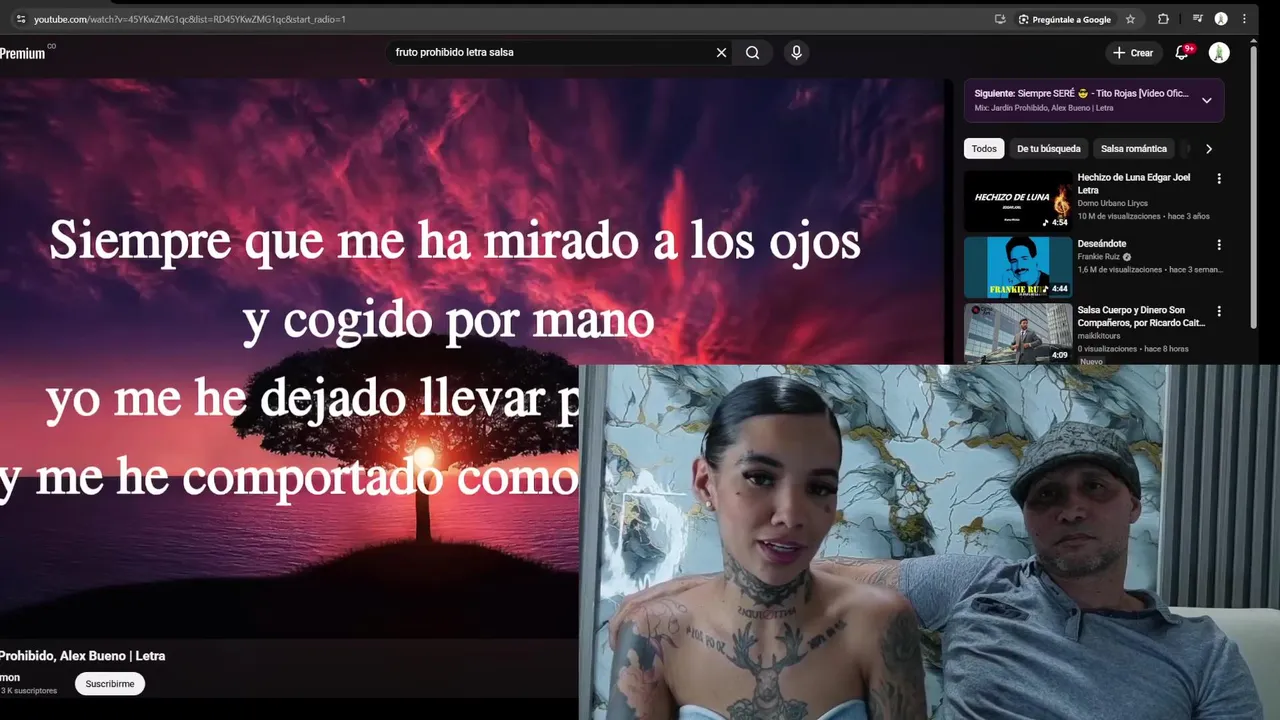Click the search magnifier button
The height and width of the screenshot is (720, 1280).
(x=752, y=53)
